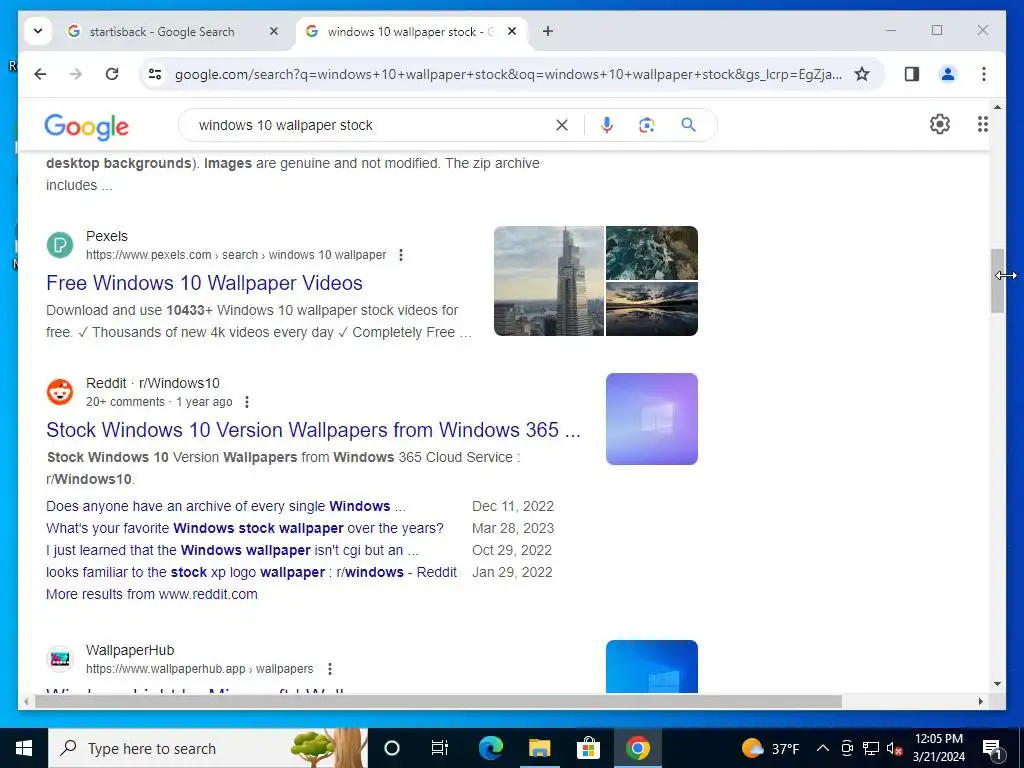The width and height of the screenshot is (1024, 768).
Task: Open Chrome three-dot menu
Action: [984, 74]
